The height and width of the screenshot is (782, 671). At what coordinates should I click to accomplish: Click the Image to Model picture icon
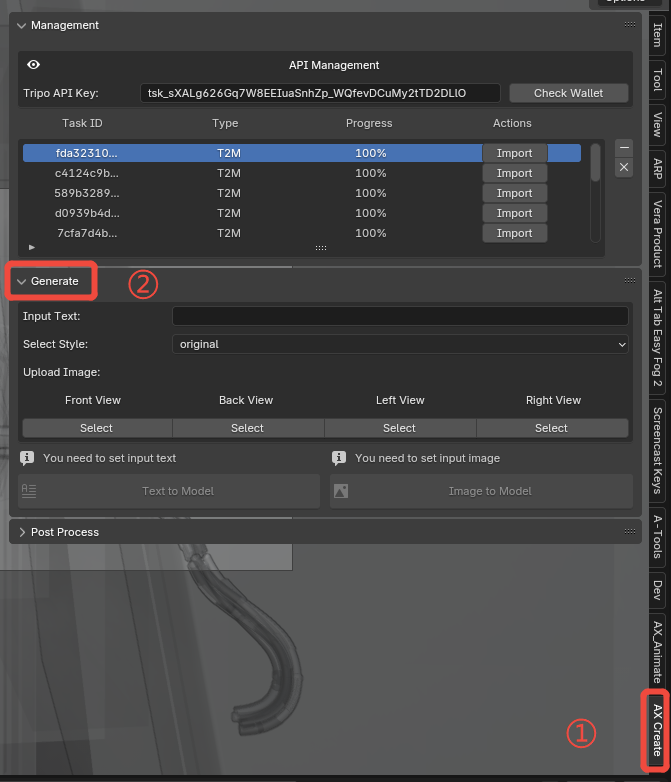point(341,491)
